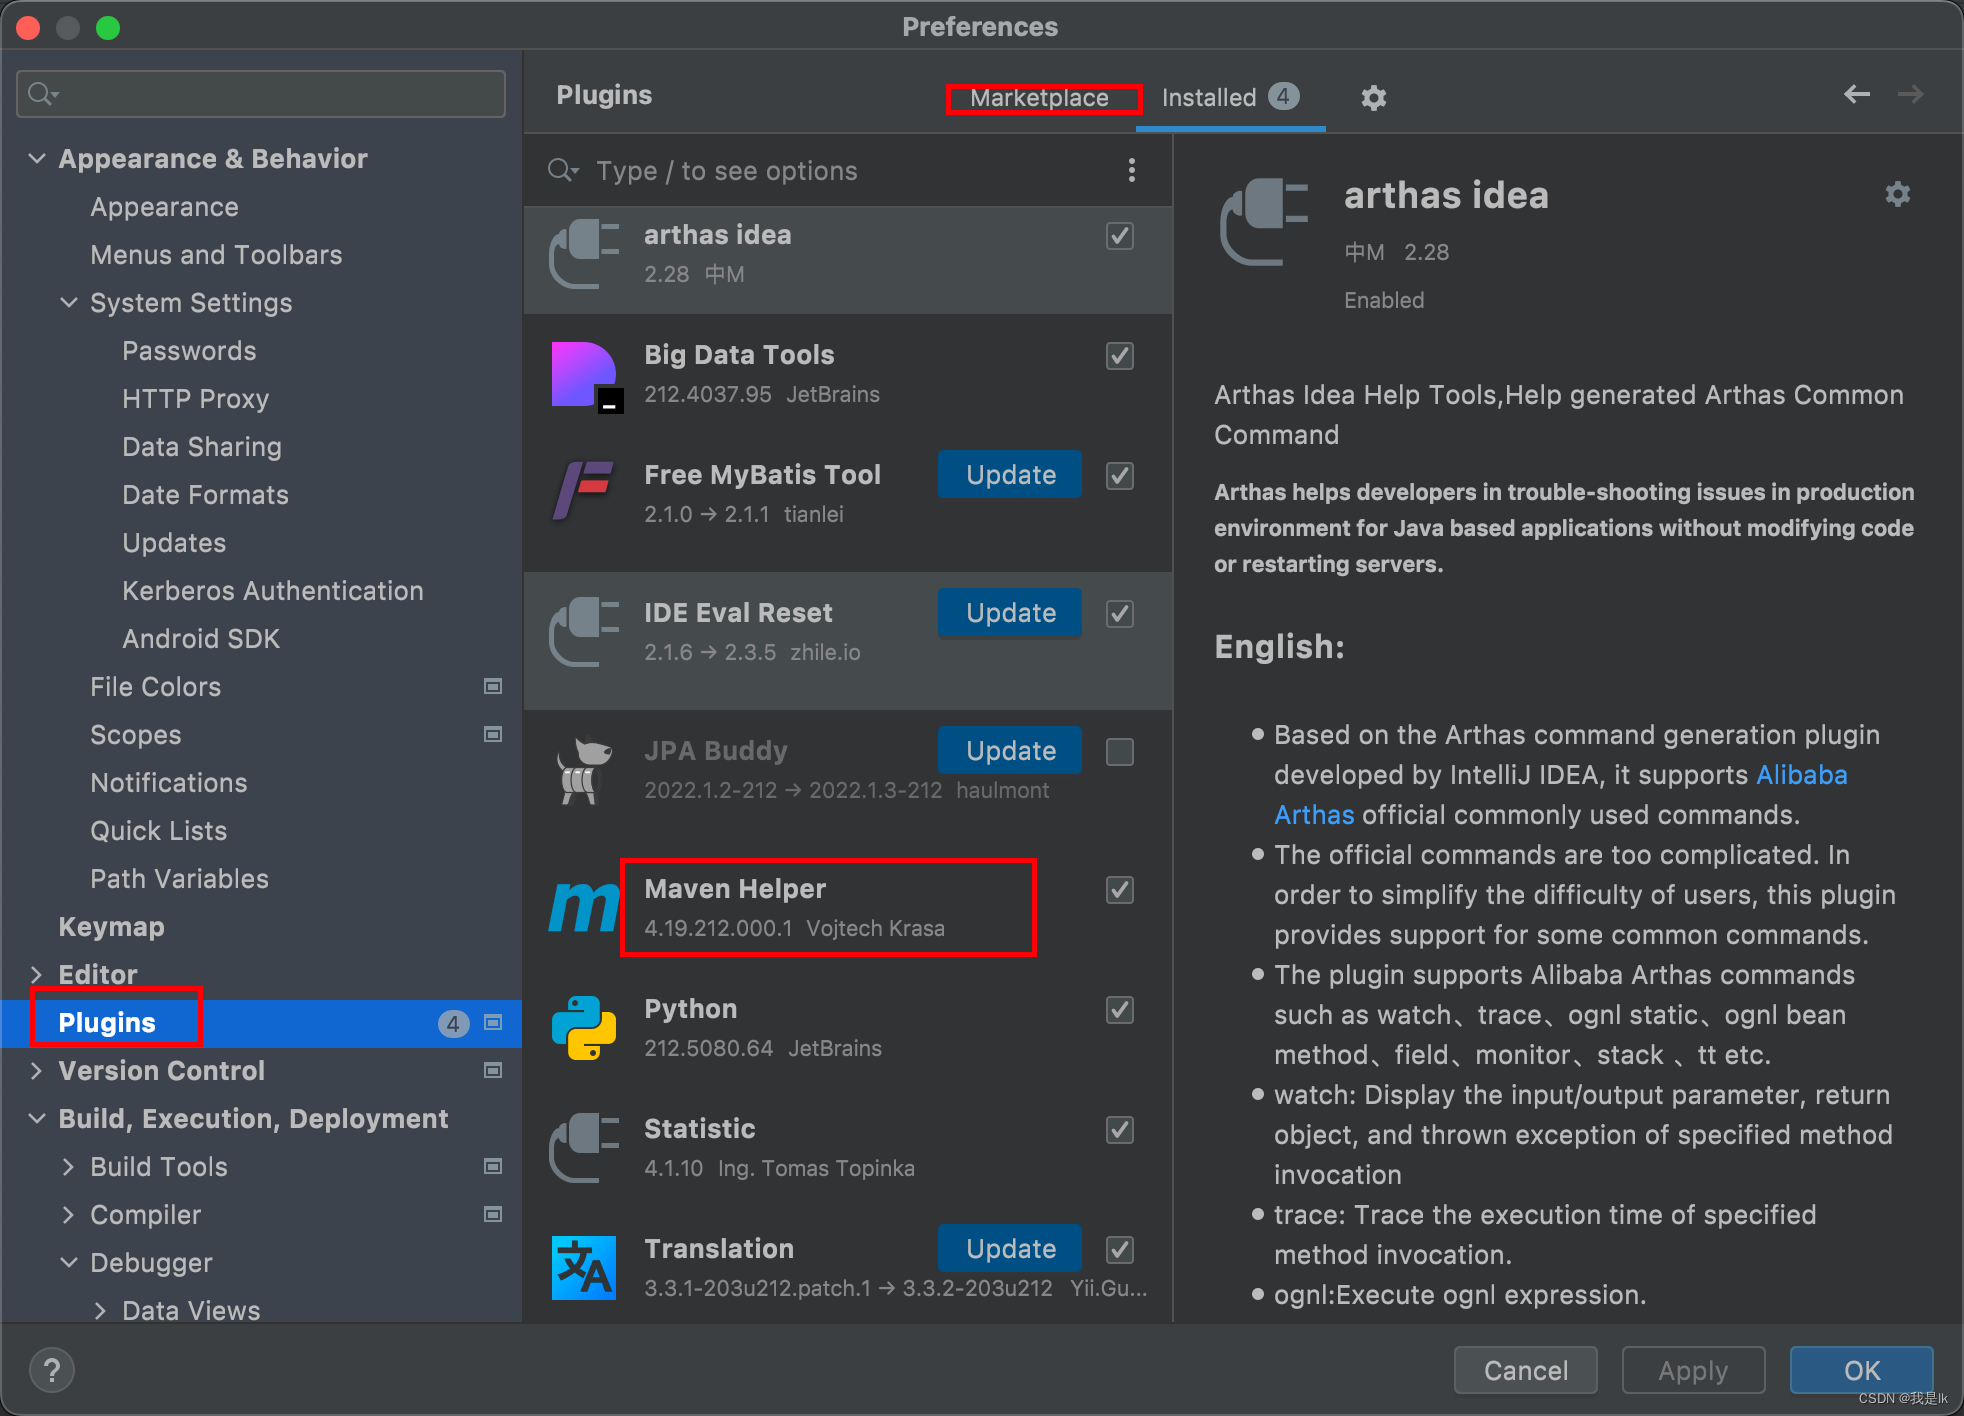Select the Python plugin icon

click(583, 1027)
